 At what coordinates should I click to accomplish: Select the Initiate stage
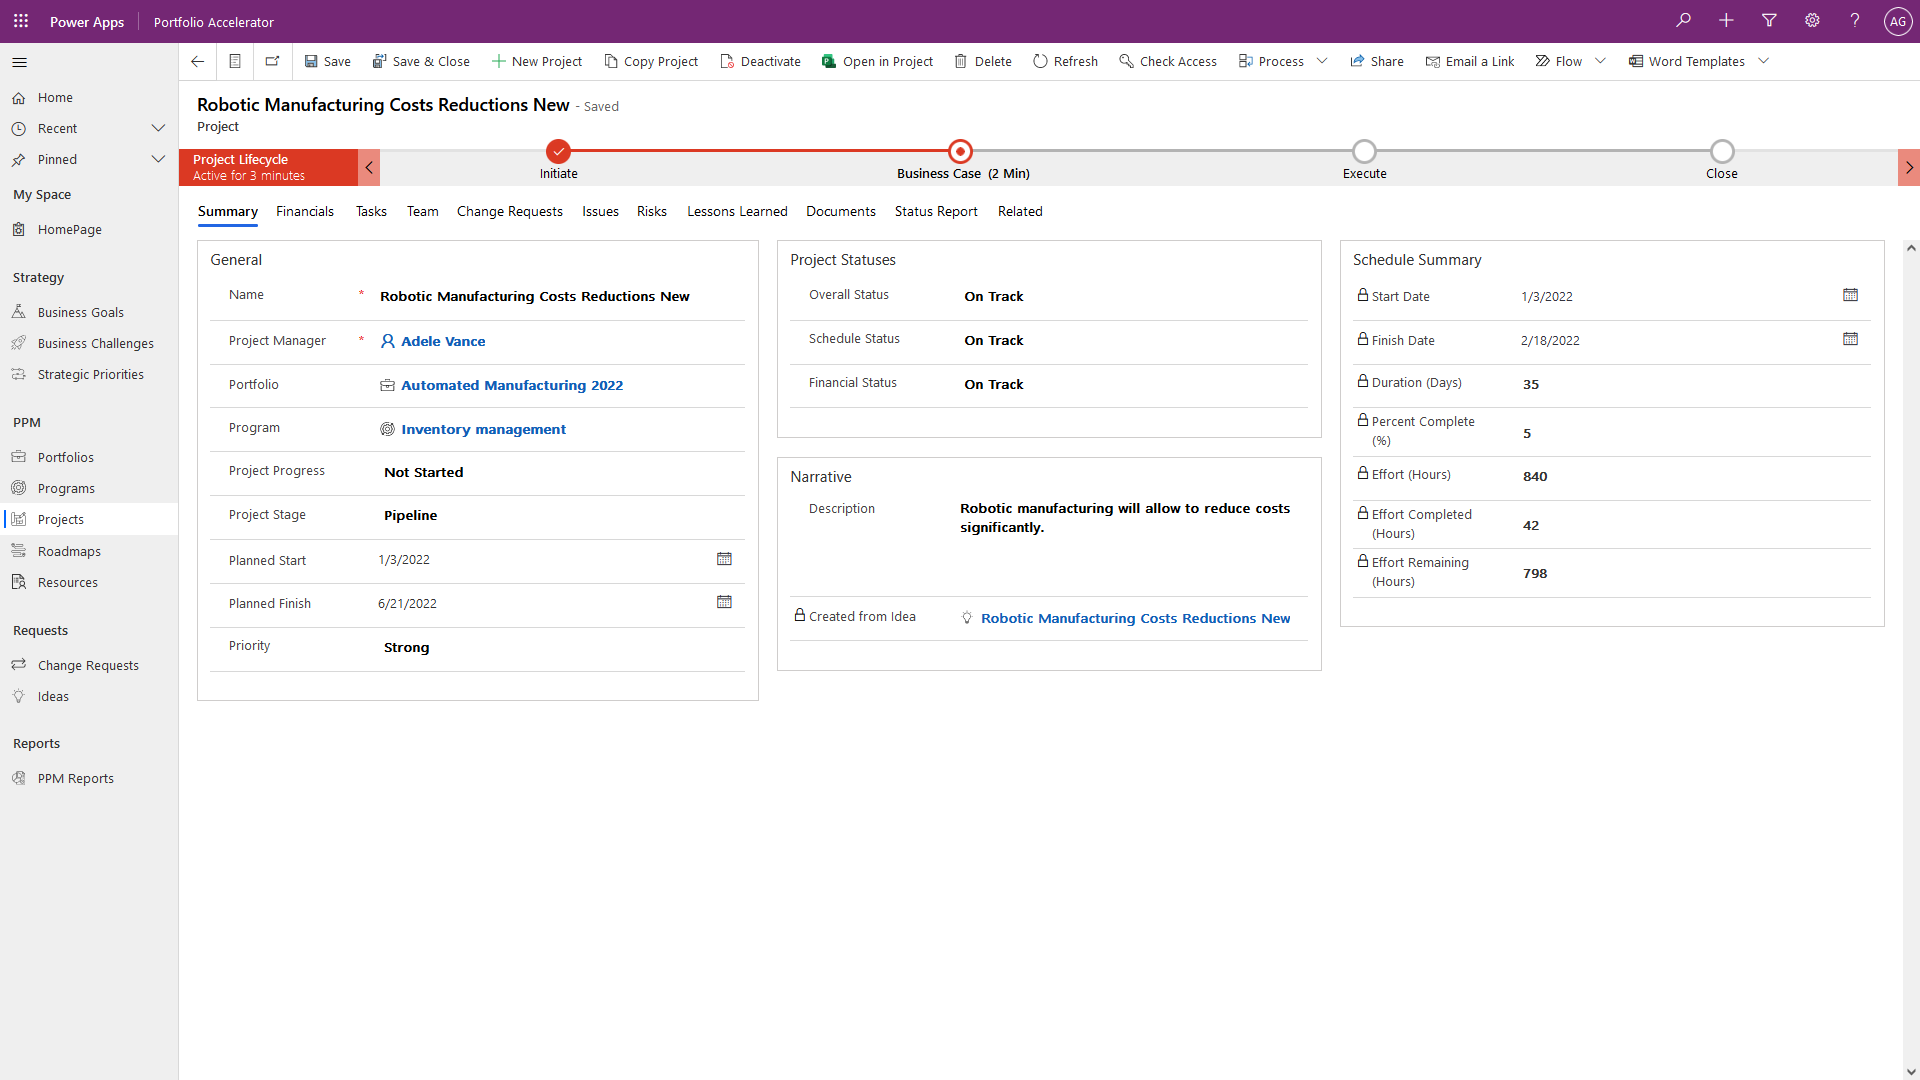coord(558,152)
